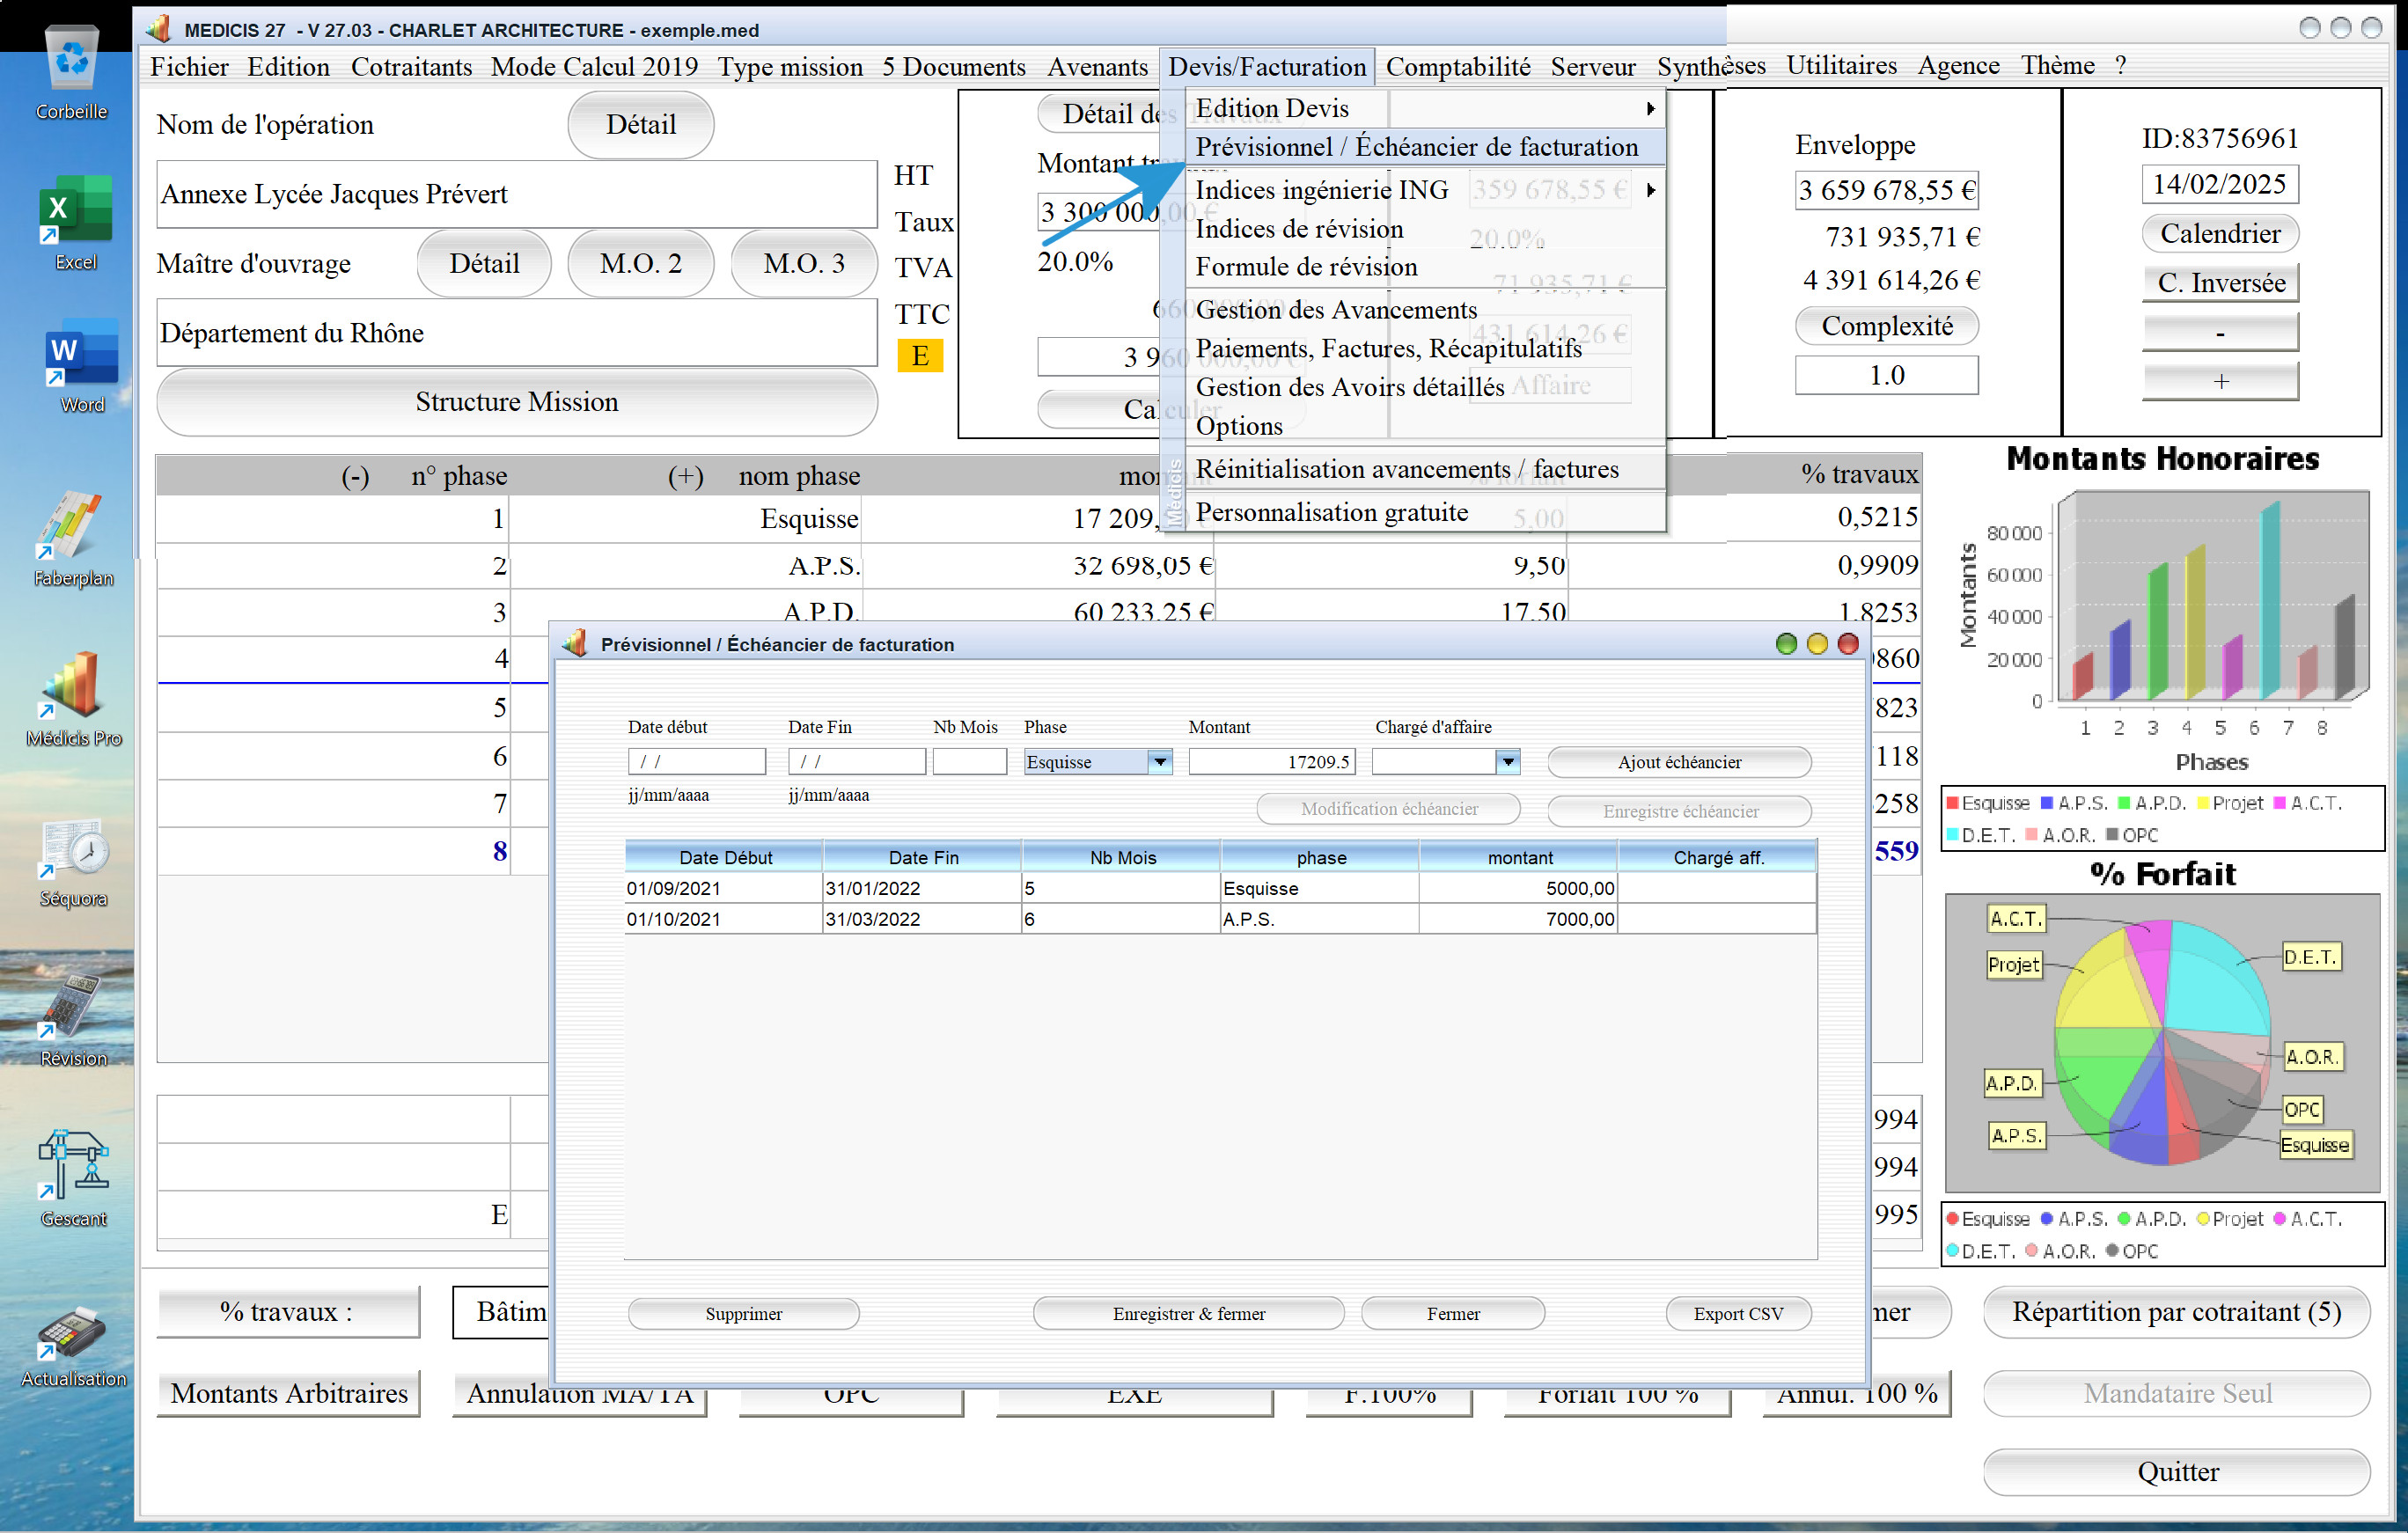Viewport: 2408px width, 1533px height.
Task: Click the Date début input field
Action: (x=696, y=762)
